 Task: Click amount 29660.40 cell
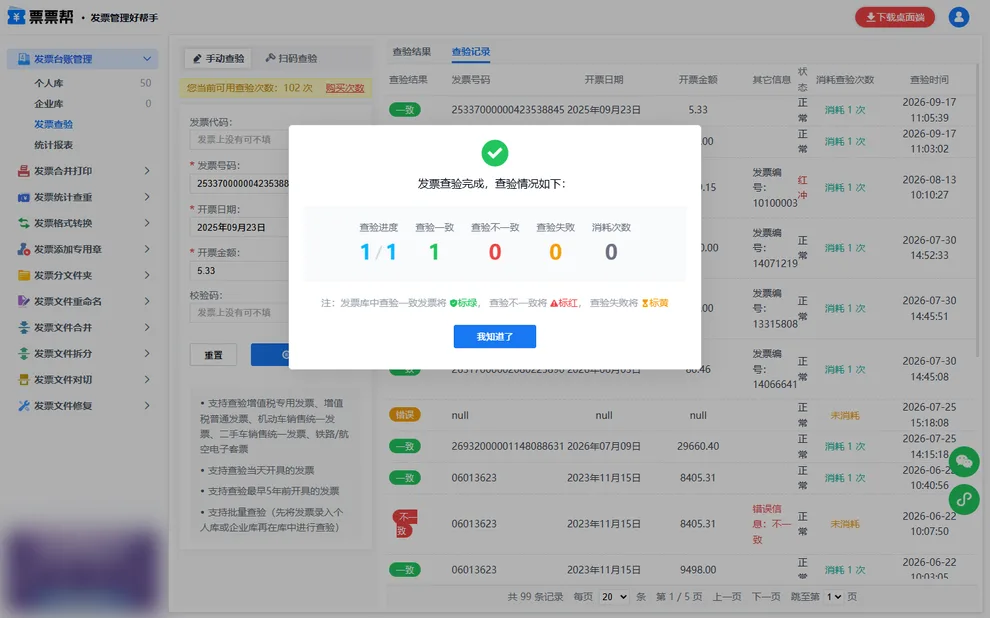(698, 446)
